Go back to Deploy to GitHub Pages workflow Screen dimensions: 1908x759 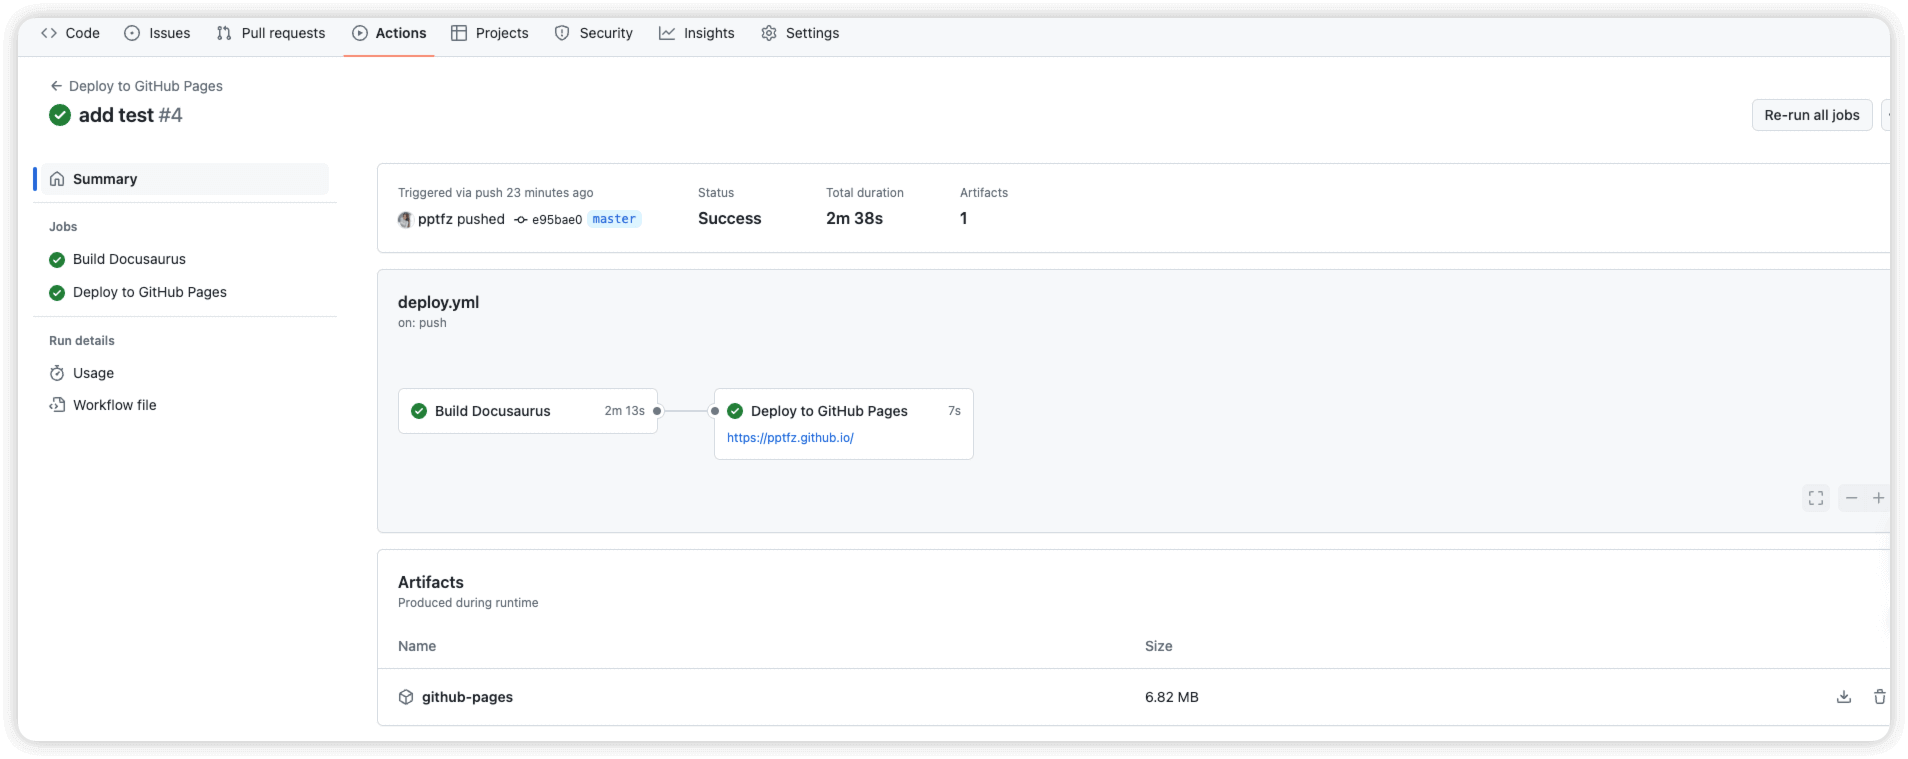point(136,86)
